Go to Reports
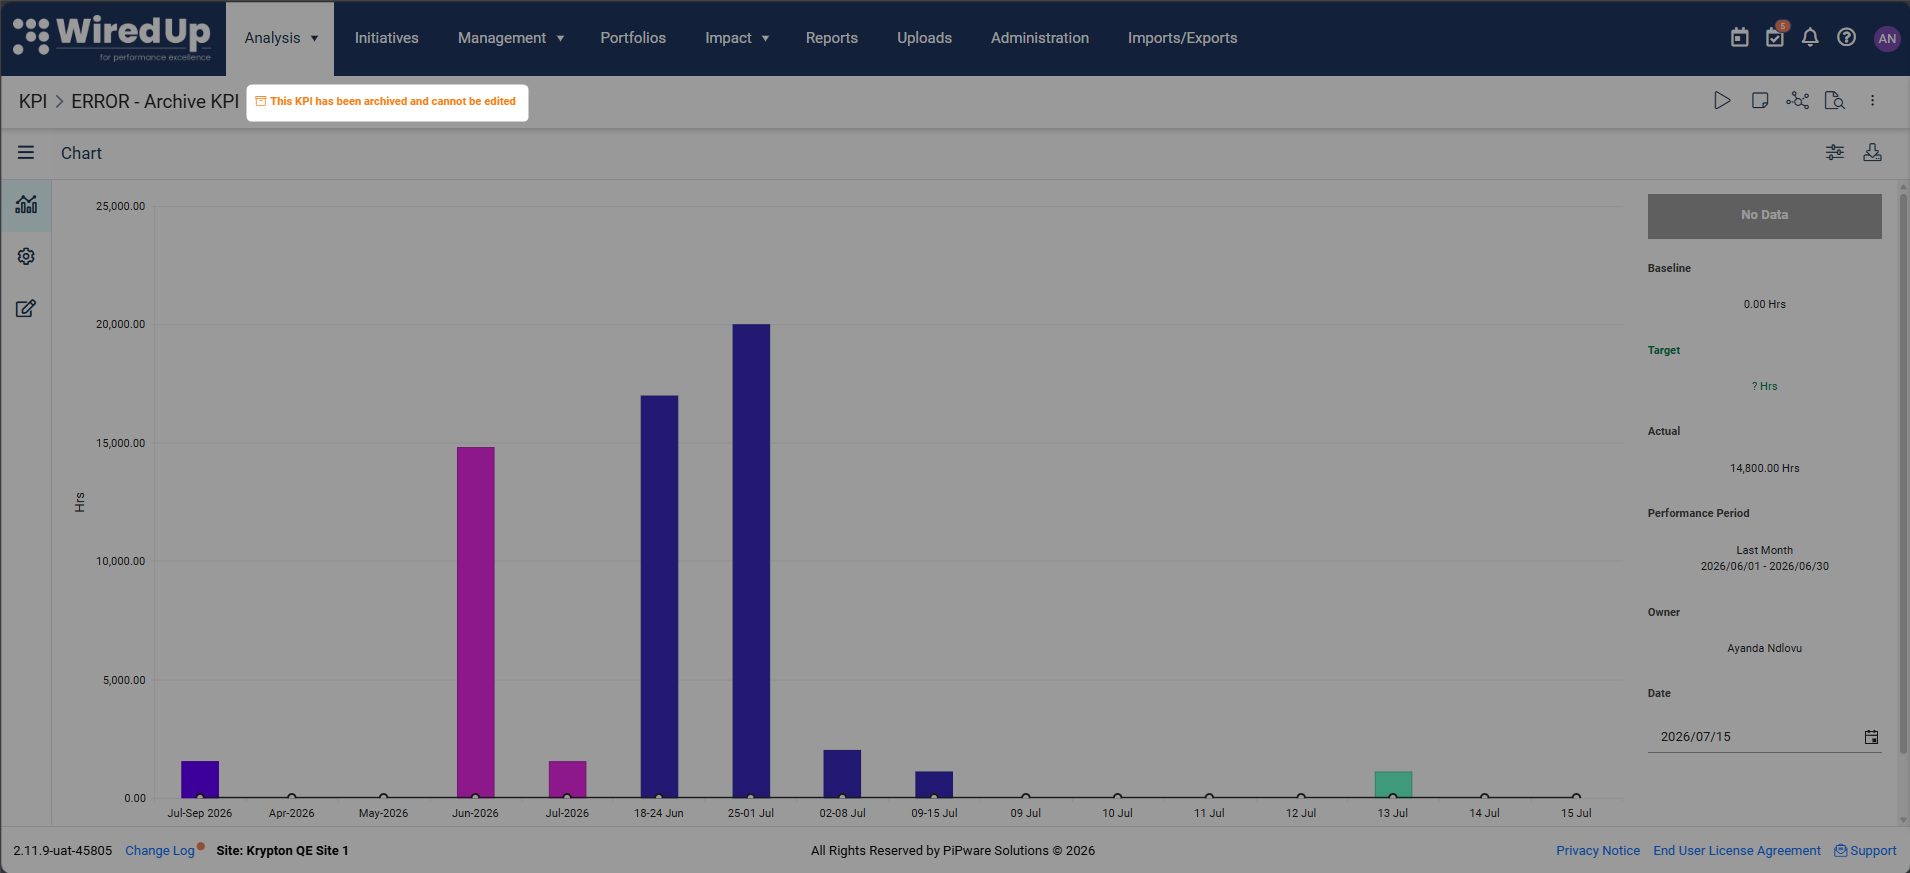The height and width of the screenshot is (873, 1910). pyautogui.click(x=832, y=38)
